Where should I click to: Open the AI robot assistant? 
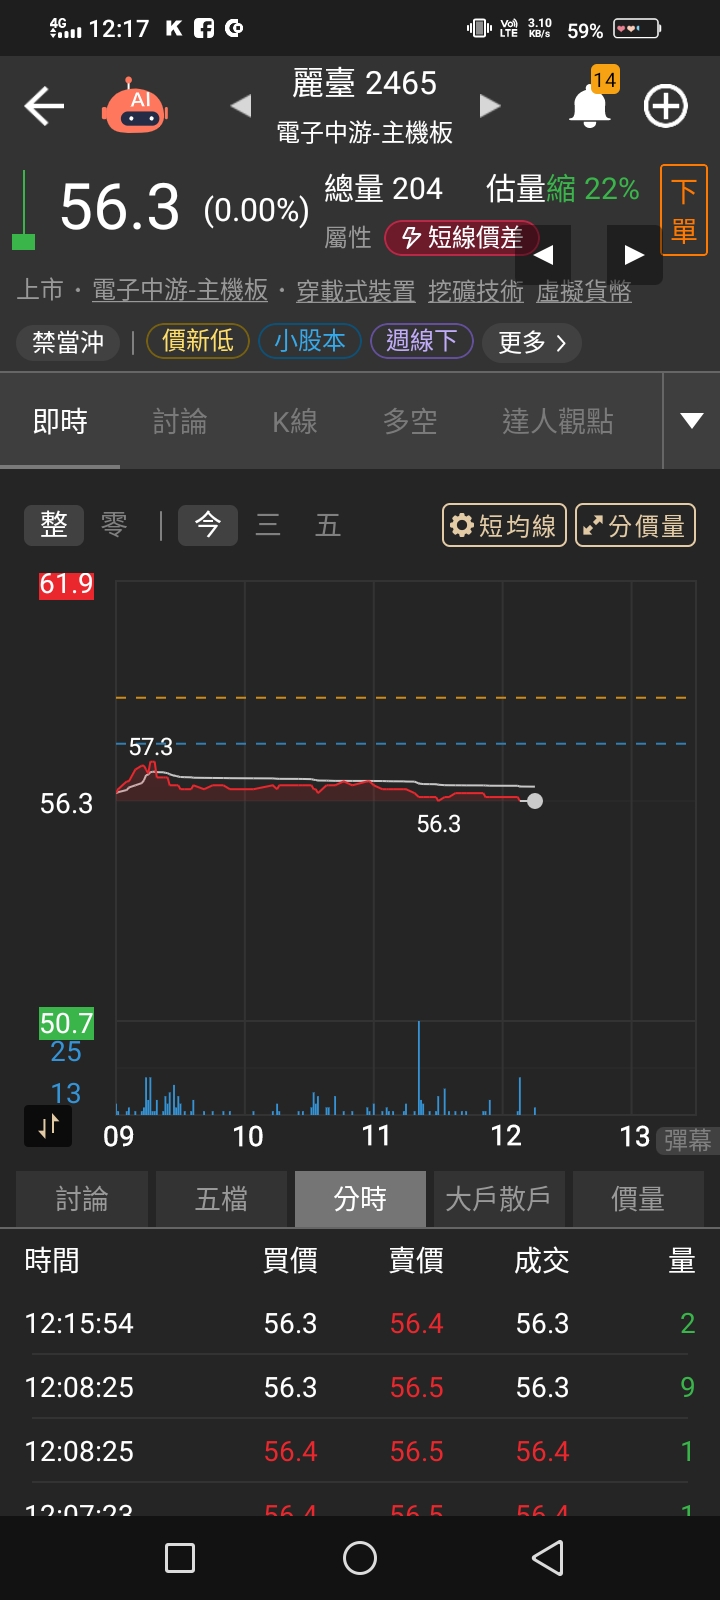click(x=135, y=105)
